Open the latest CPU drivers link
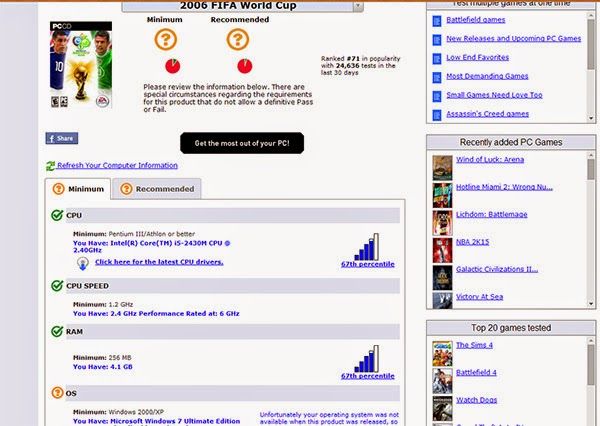 [159, 262]
